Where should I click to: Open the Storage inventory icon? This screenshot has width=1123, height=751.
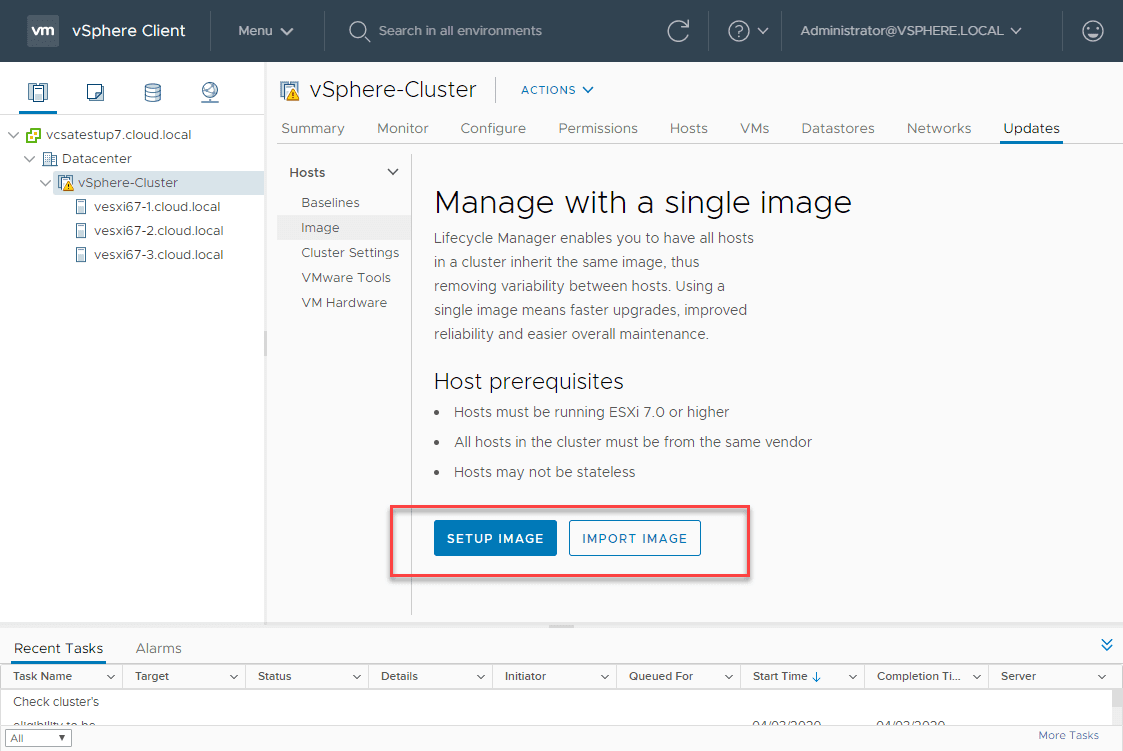click(x=153, y=92)
